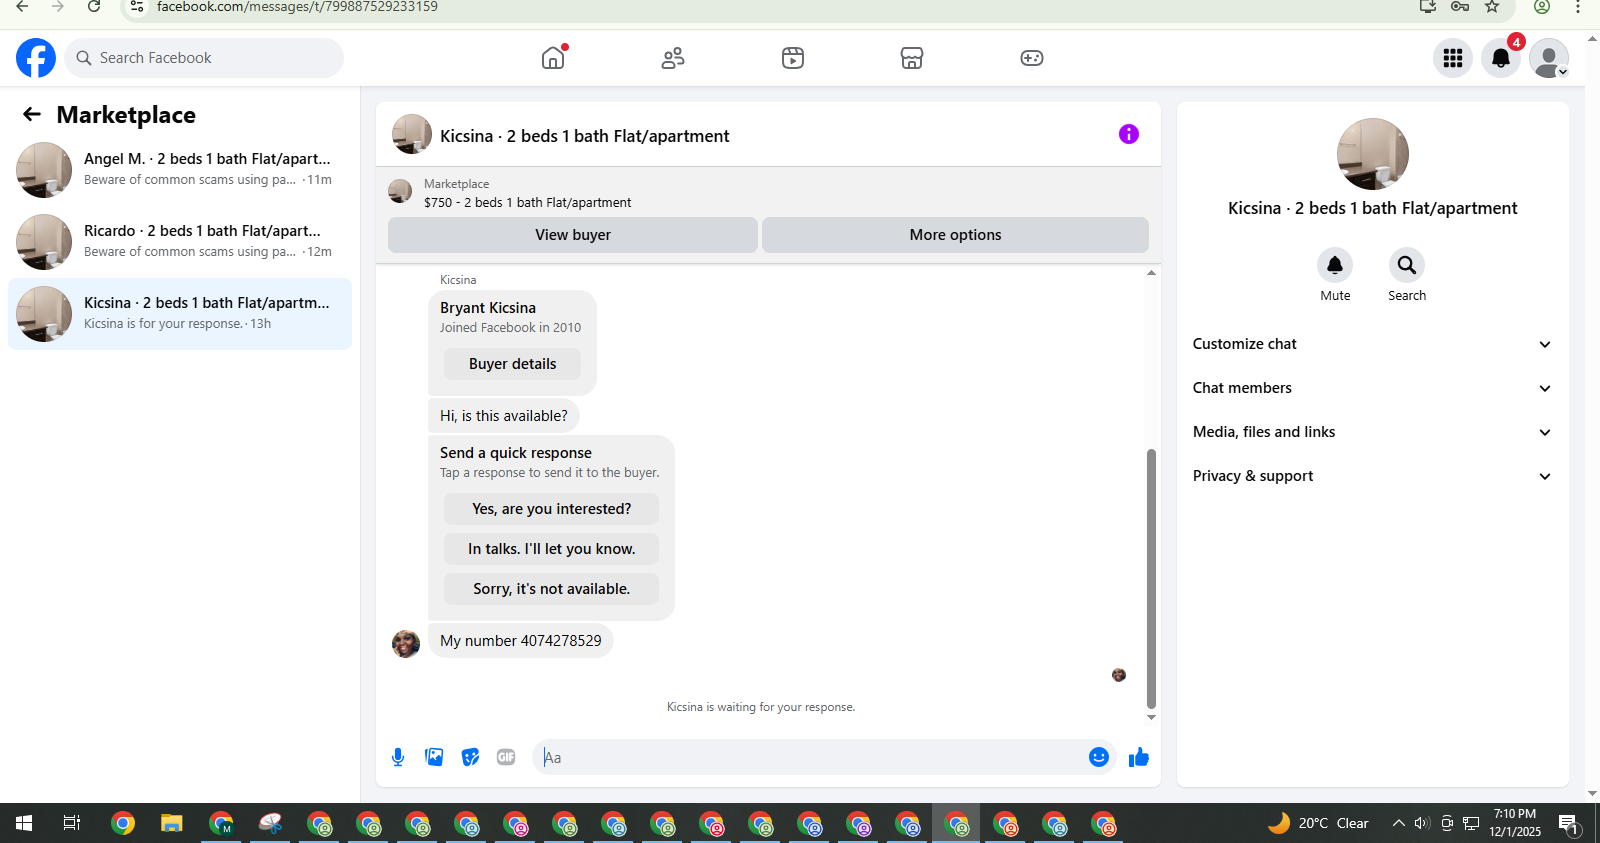Open the notifications bell with badge 4

(1501, 58)
